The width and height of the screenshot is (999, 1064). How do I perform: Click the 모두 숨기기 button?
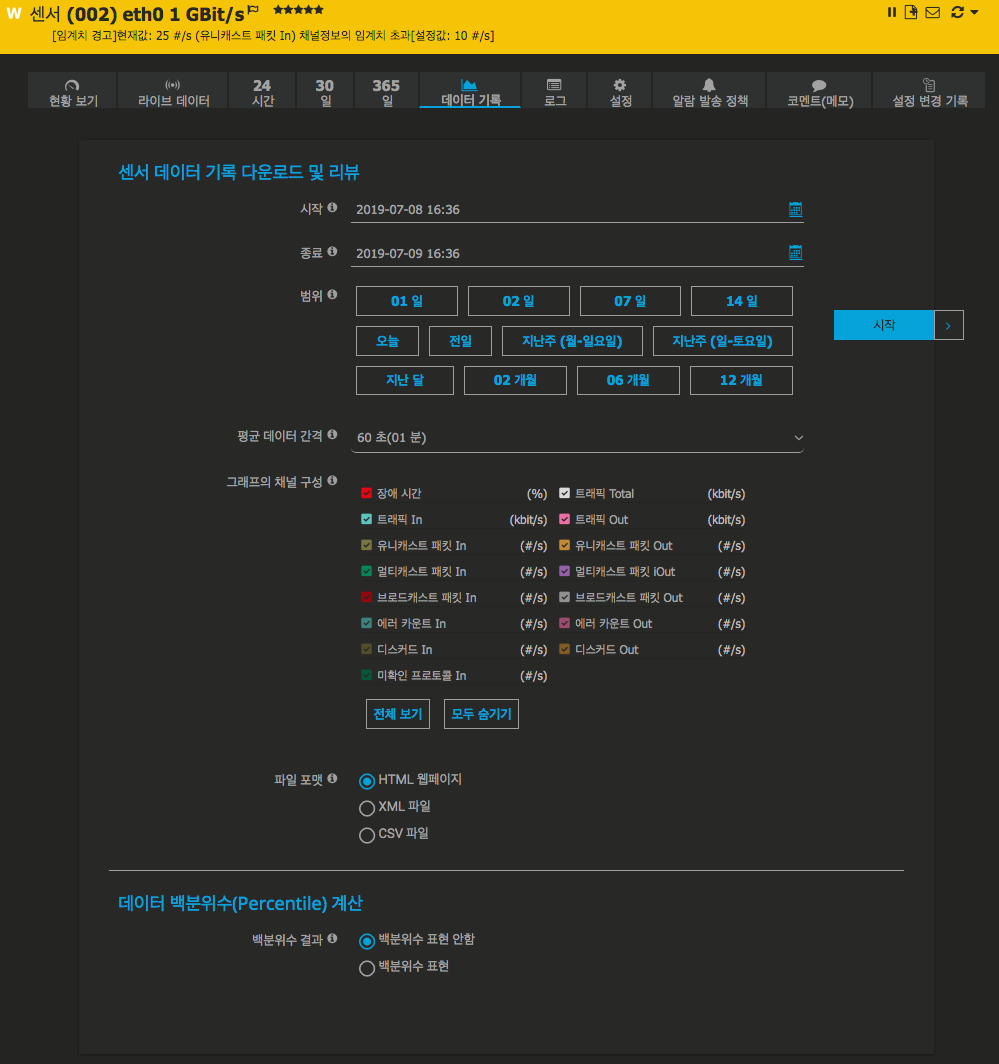pos(481,714)
